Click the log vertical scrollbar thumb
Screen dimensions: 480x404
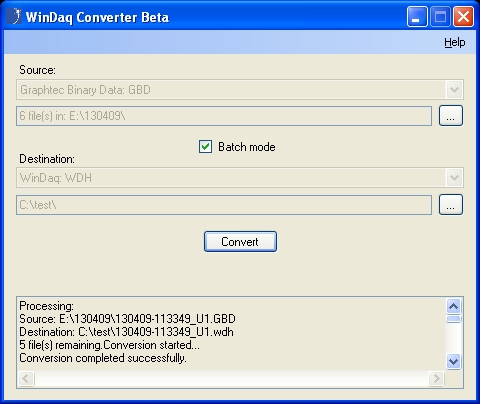coord(454,319)
